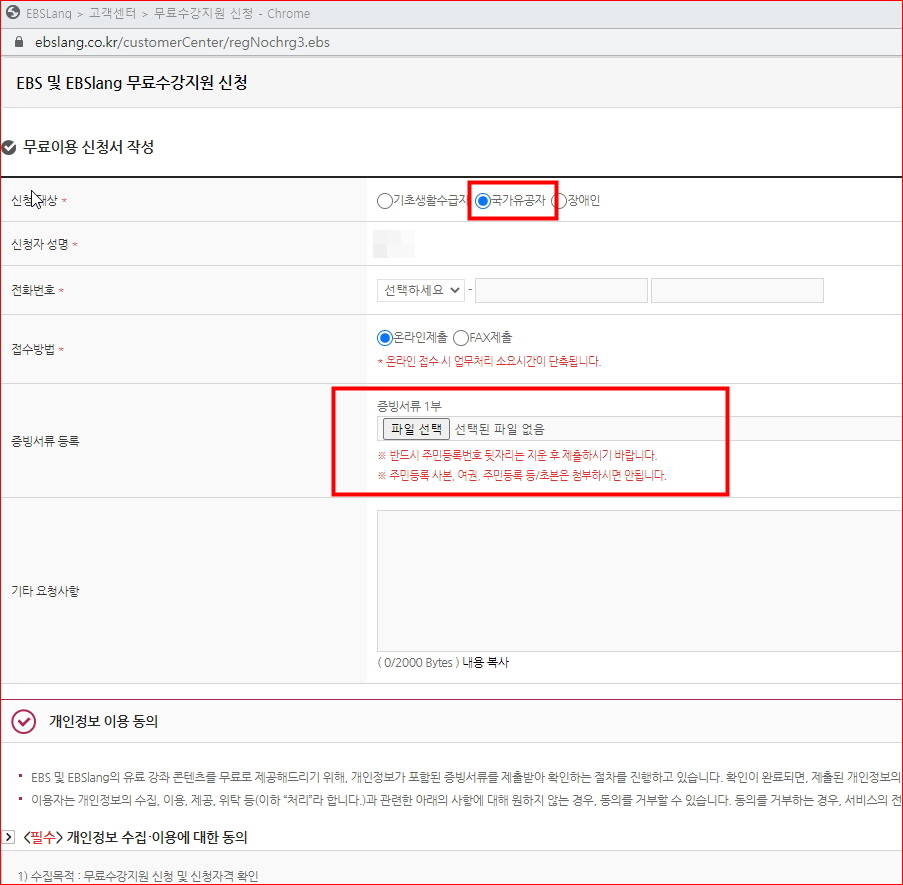Click inside the 기타 요청사항 text area
This screenshot has height=885, width=903.
coord(640,580)
